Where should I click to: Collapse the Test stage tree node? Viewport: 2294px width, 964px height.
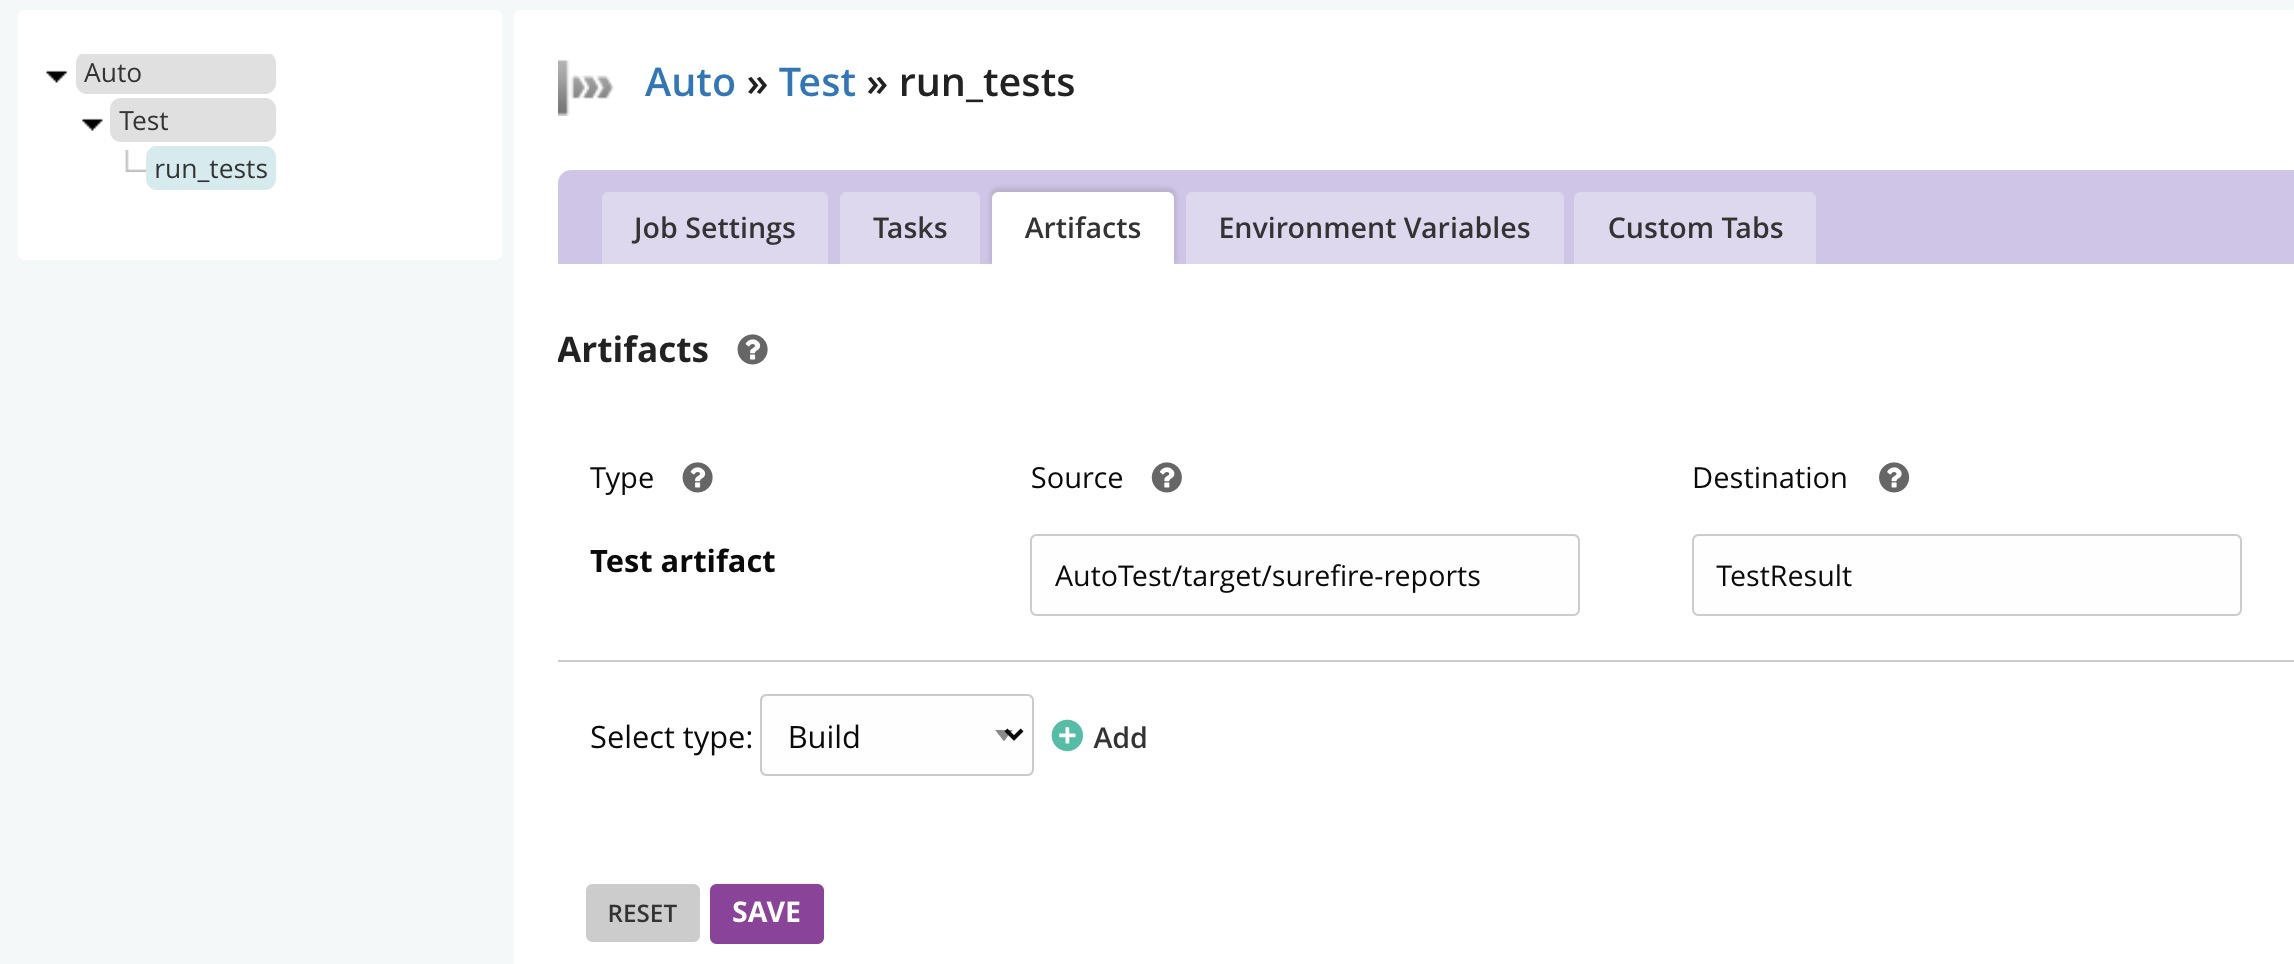coord(92,124)
